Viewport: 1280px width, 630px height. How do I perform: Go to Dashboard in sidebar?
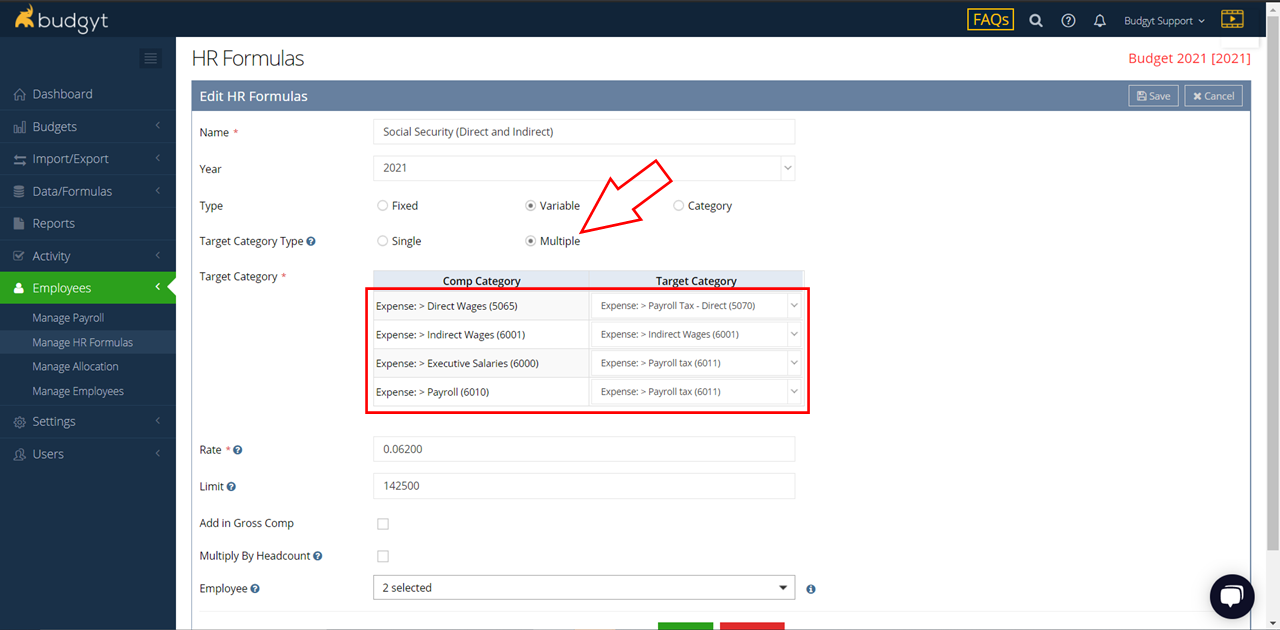tap(88, 94)
